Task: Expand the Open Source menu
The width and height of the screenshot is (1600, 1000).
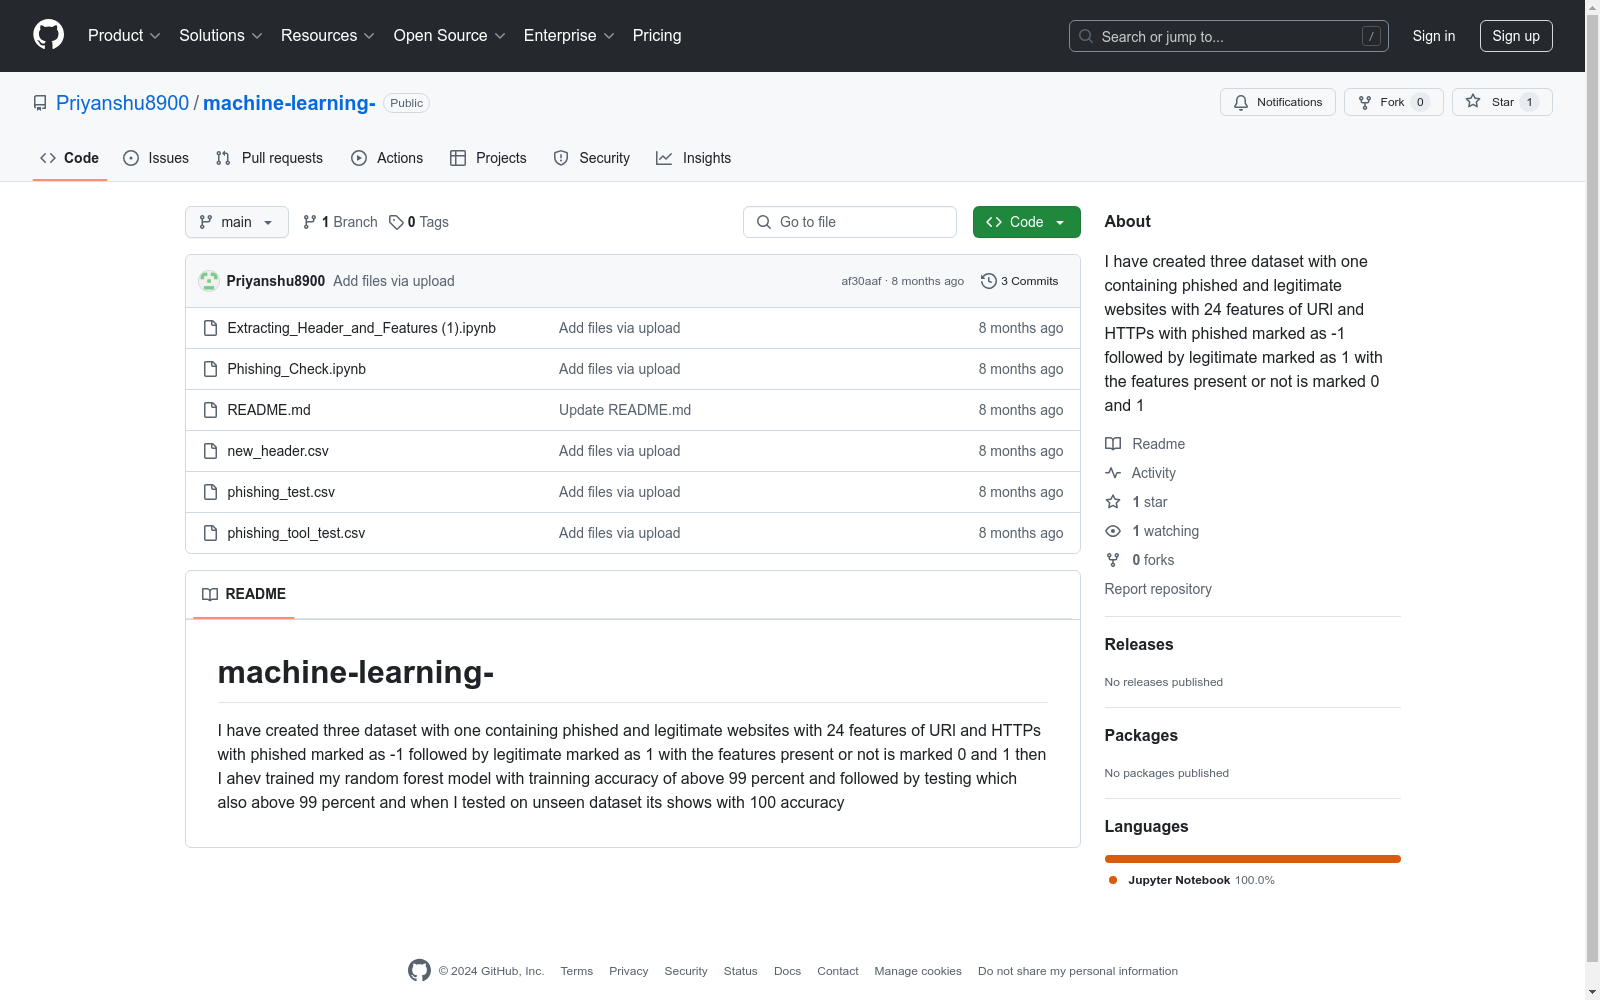Action: [450, 36]
